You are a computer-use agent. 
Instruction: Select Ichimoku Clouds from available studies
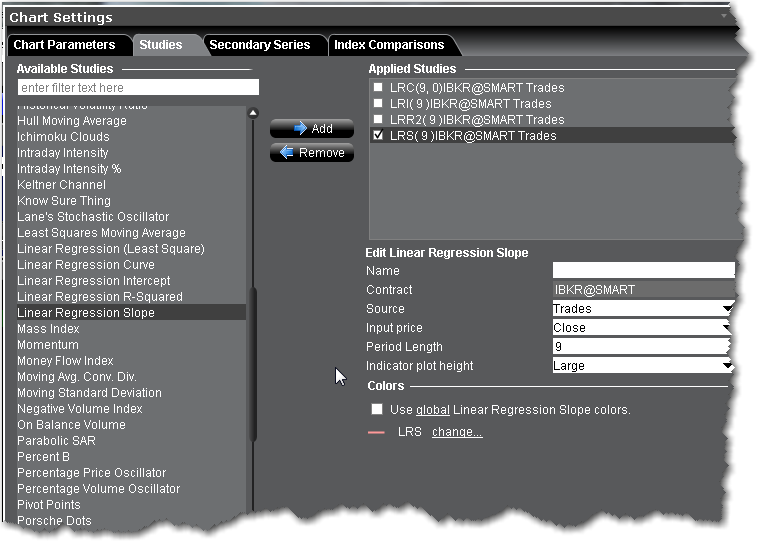63,137
